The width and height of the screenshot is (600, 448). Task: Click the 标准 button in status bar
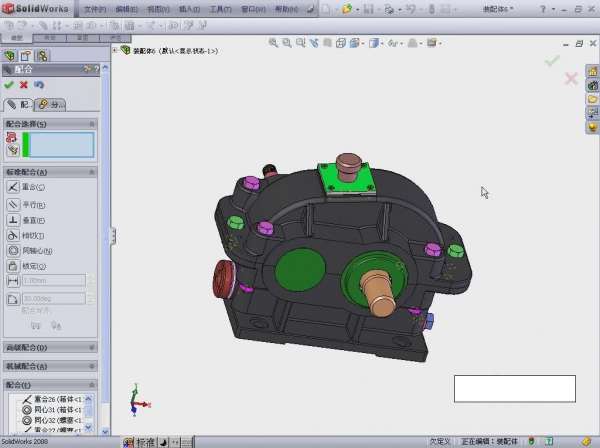[145, 442]
